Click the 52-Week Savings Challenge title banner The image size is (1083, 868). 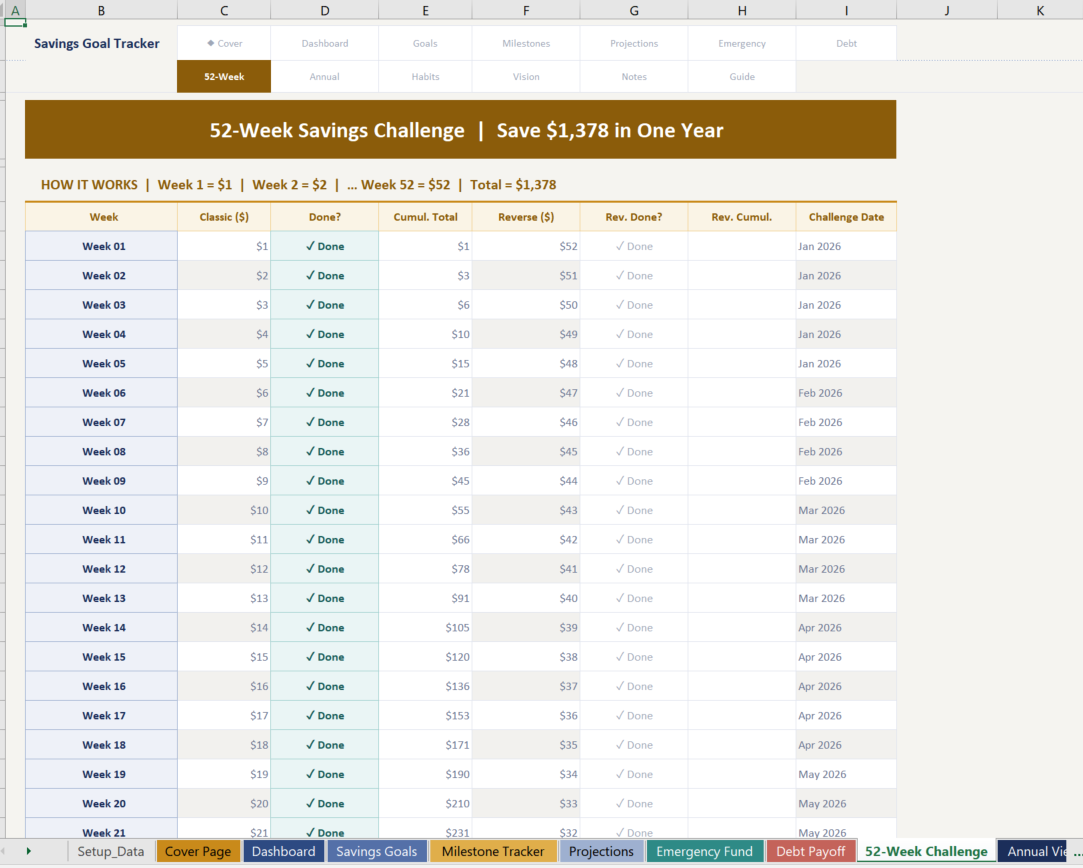pyautogui.click(x=461, y=130)
